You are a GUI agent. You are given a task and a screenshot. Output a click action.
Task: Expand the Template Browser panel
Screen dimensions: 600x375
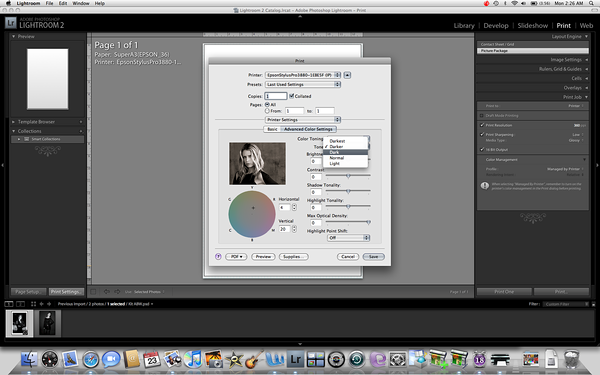13,122
